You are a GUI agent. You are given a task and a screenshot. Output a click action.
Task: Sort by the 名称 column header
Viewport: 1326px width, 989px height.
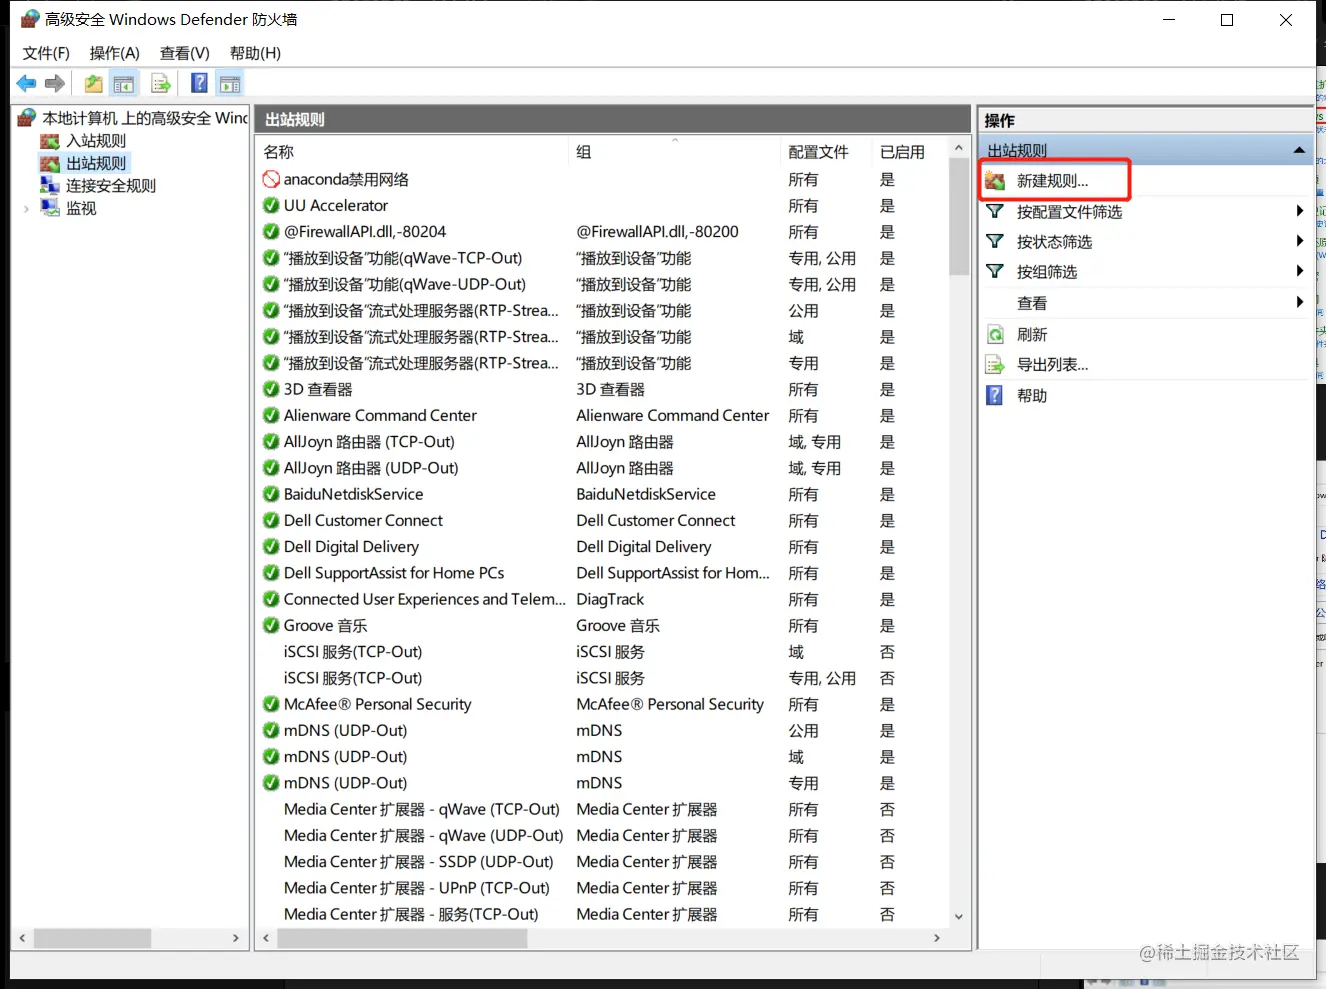413,152
